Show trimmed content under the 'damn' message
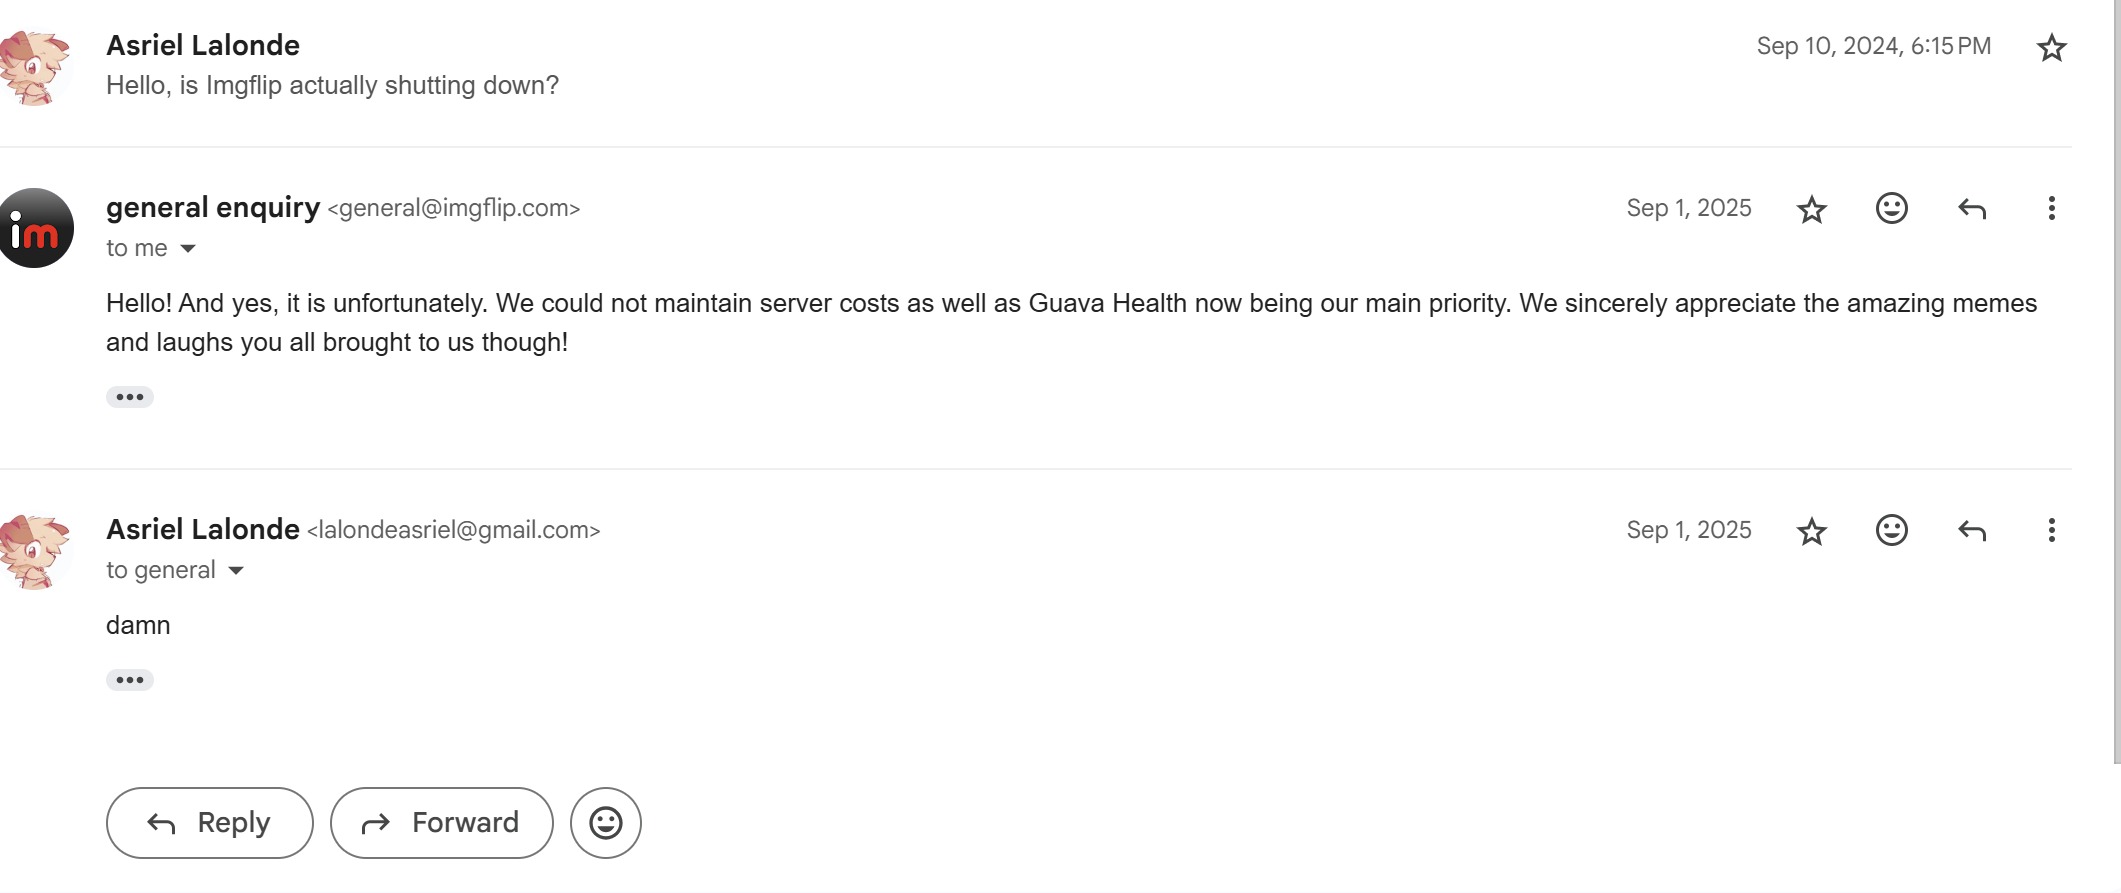This screenshot has height=893, width=2121. (130, 680)
